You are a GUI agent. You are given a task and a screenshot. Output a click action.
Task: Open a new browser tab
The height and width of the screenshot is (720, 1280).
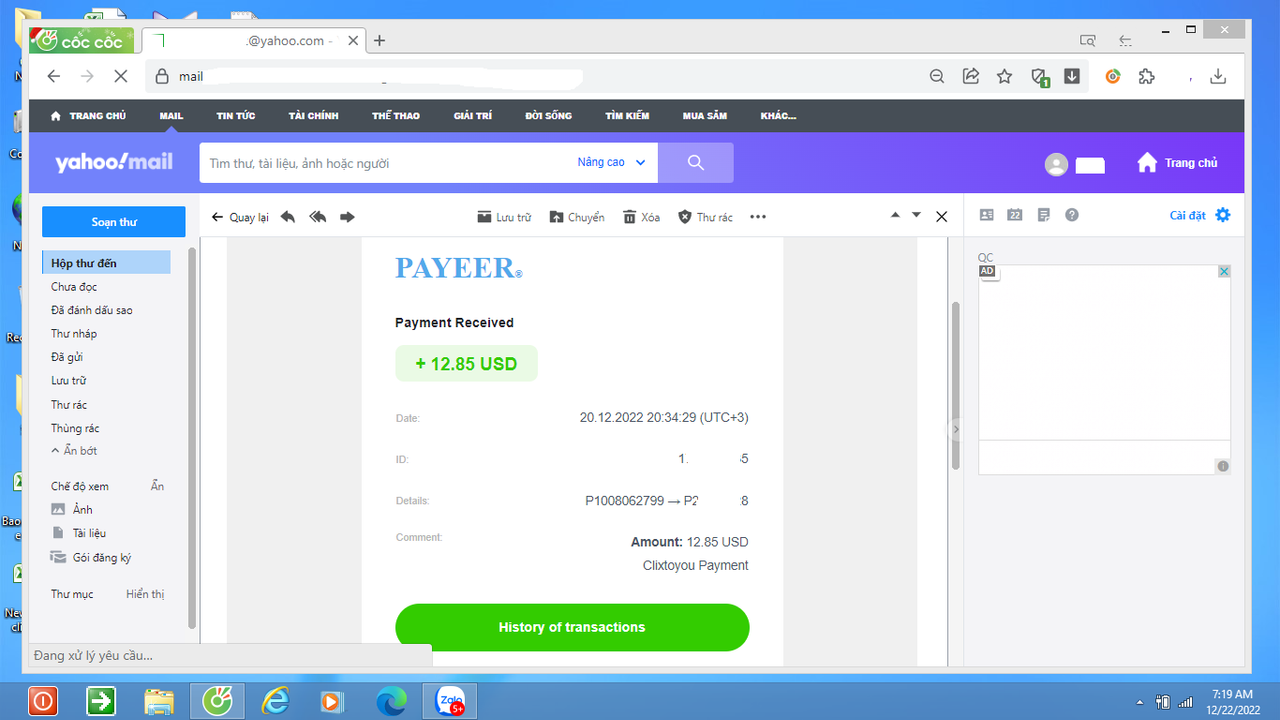380,41
